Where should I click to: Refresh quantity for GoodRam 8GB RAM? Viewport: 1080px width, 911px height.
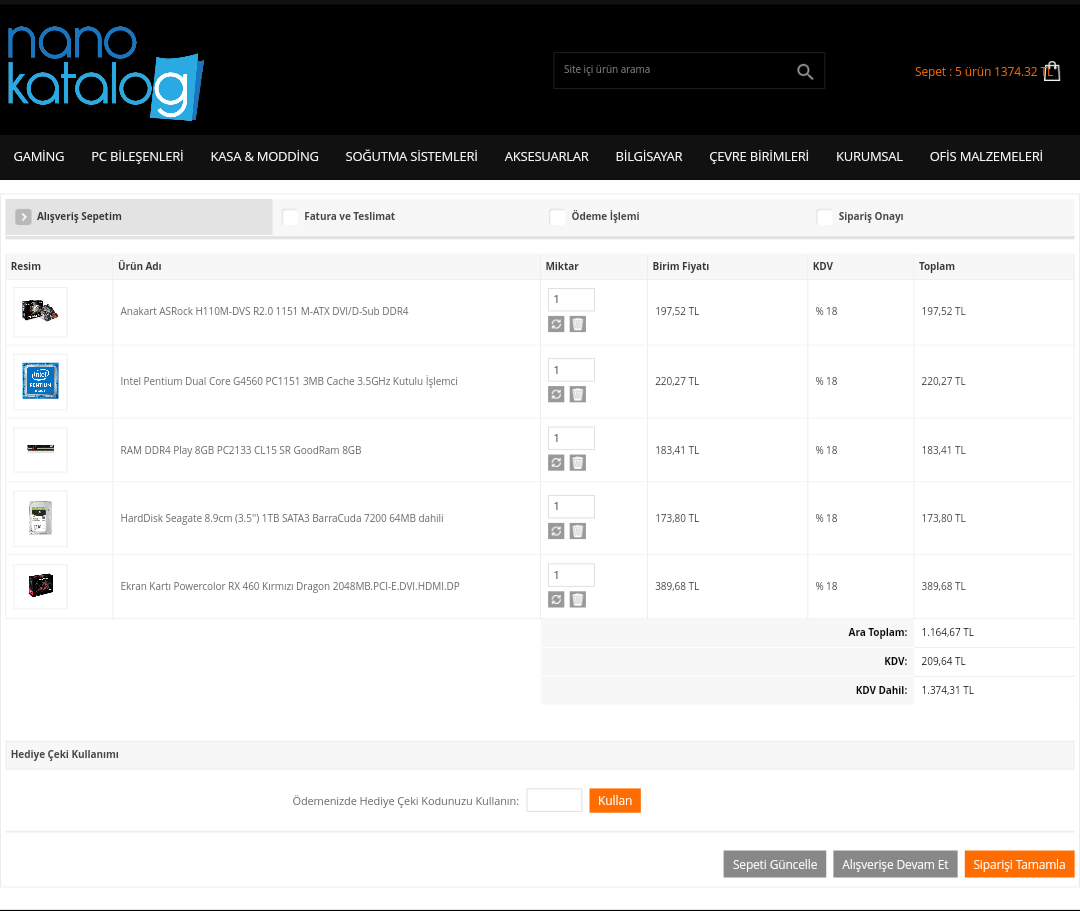[x=556, y=463]
